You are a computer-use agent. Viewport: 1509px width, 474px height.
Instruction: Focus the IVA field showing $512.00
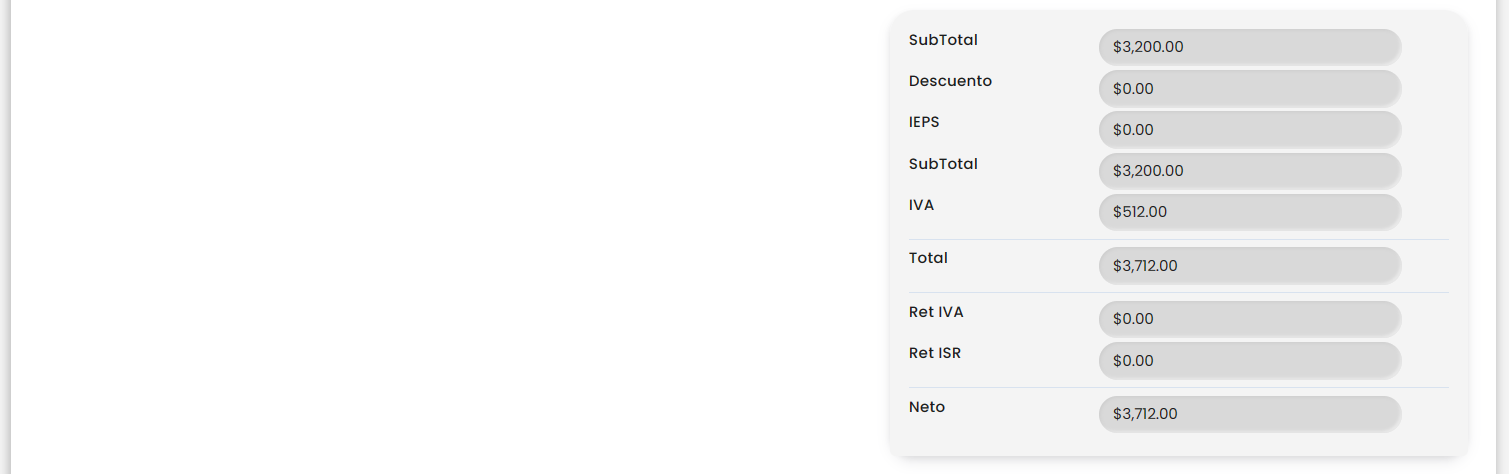pos(1249,212)
